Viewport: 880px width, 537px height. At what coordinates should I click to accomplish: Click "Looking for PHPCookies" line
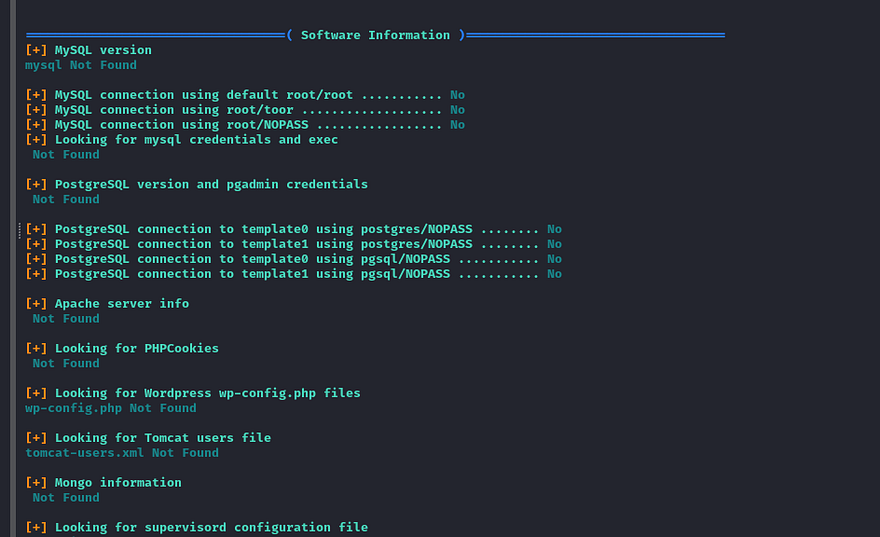pyautogui.click(x=122, y=348)
